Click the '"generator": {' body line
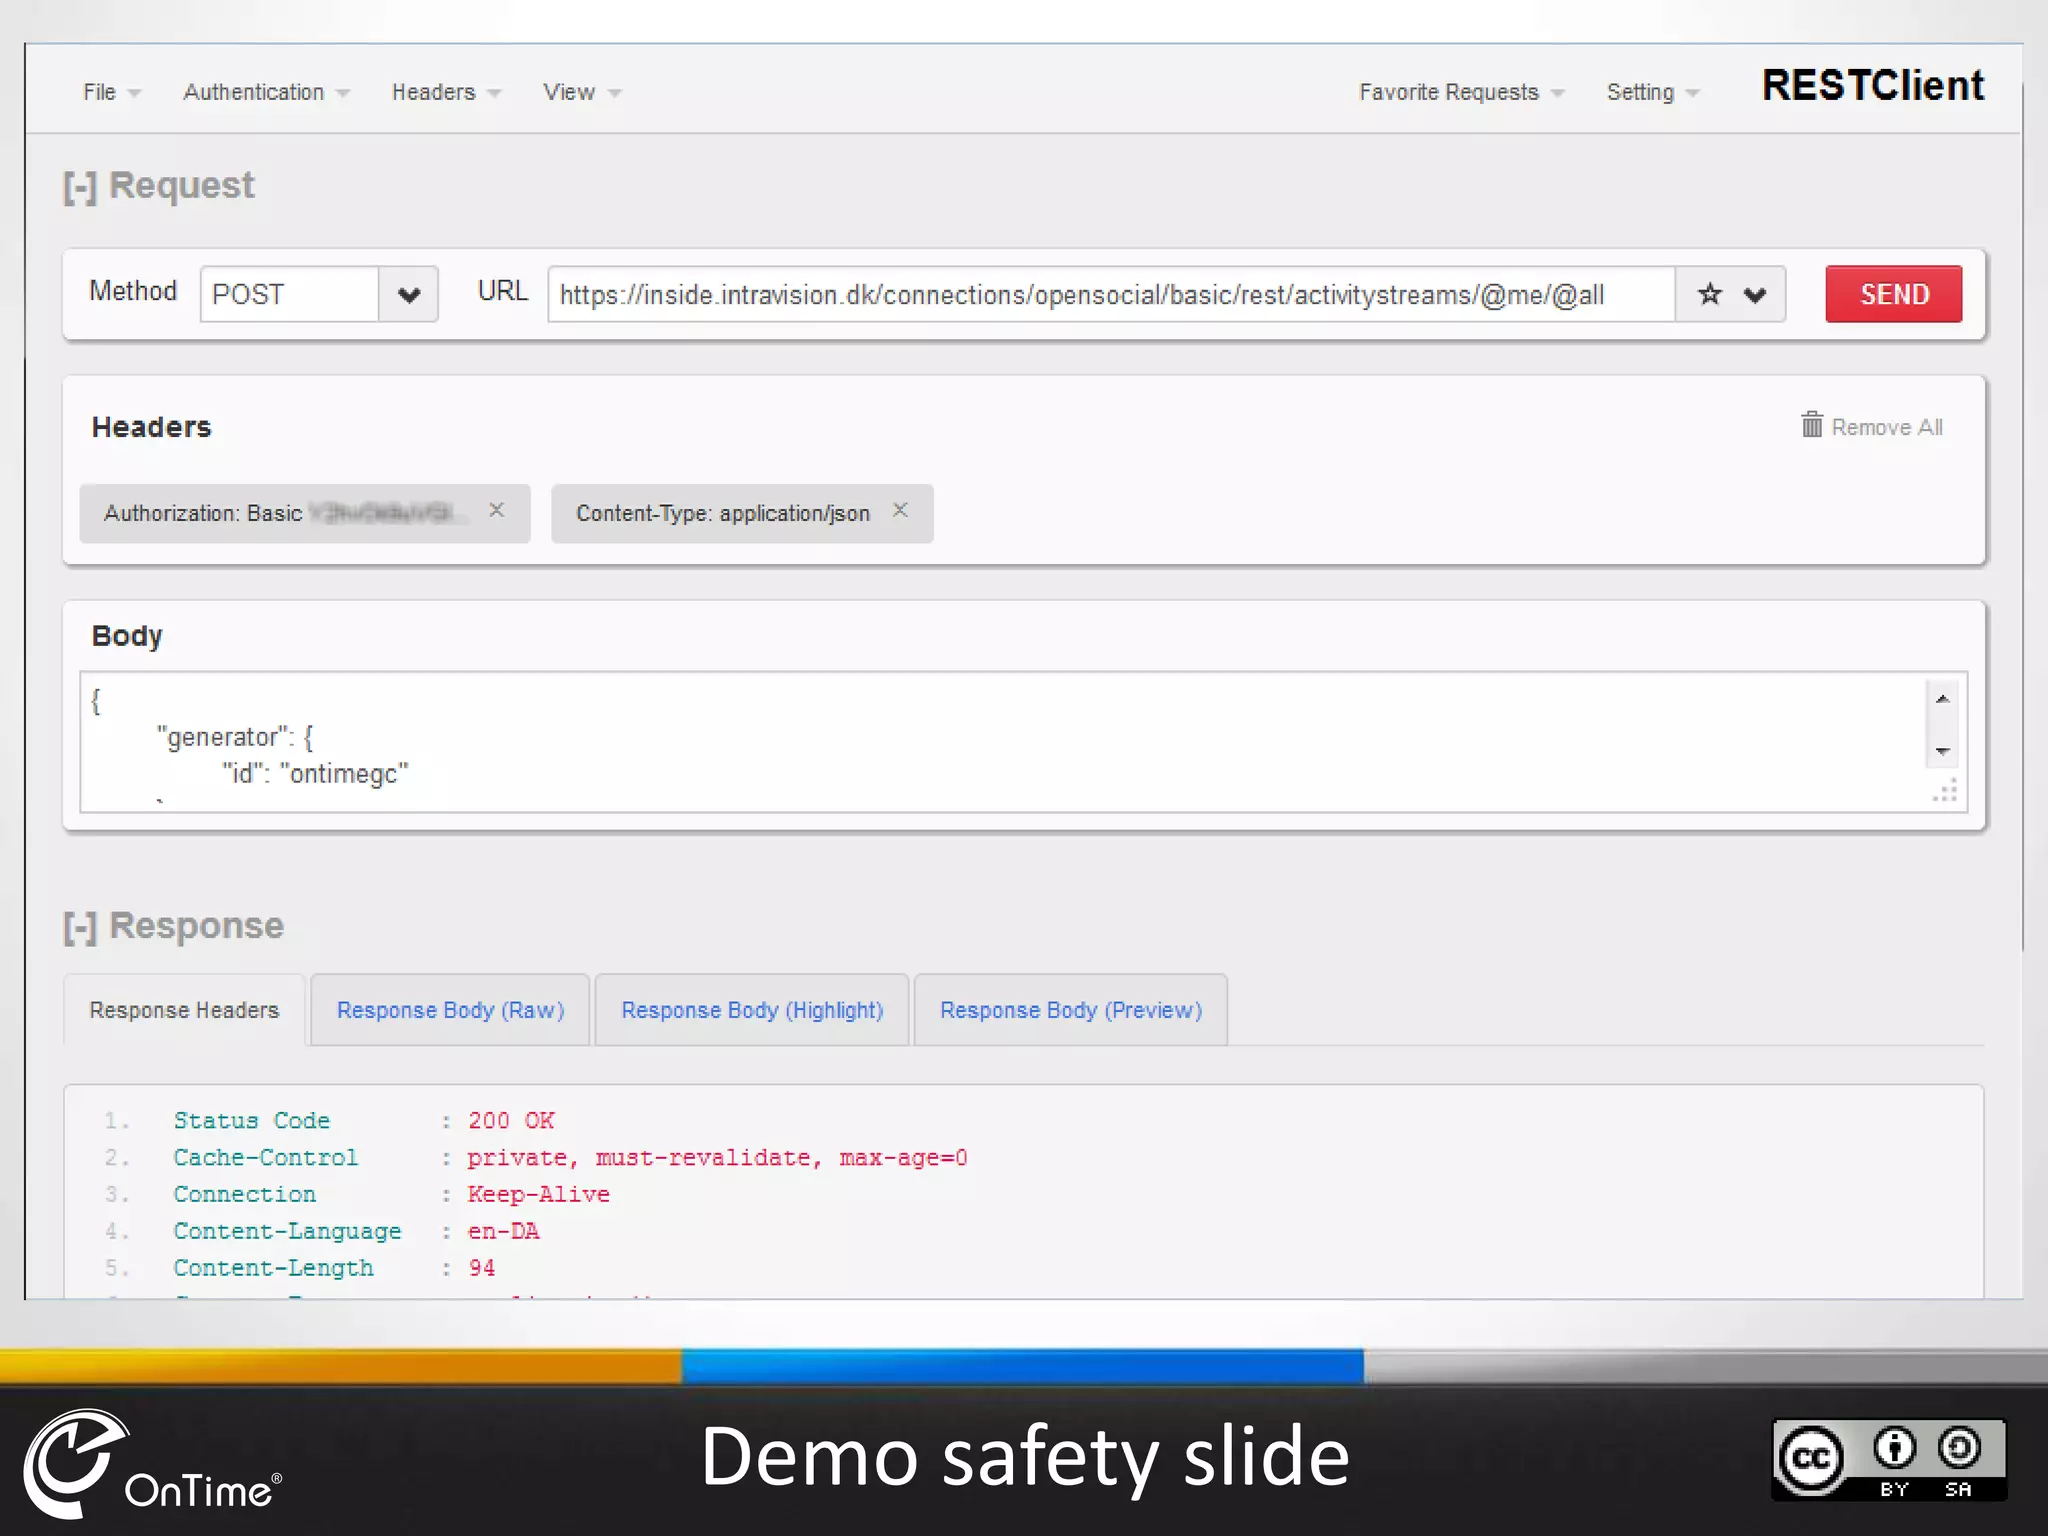 (234, 738)
